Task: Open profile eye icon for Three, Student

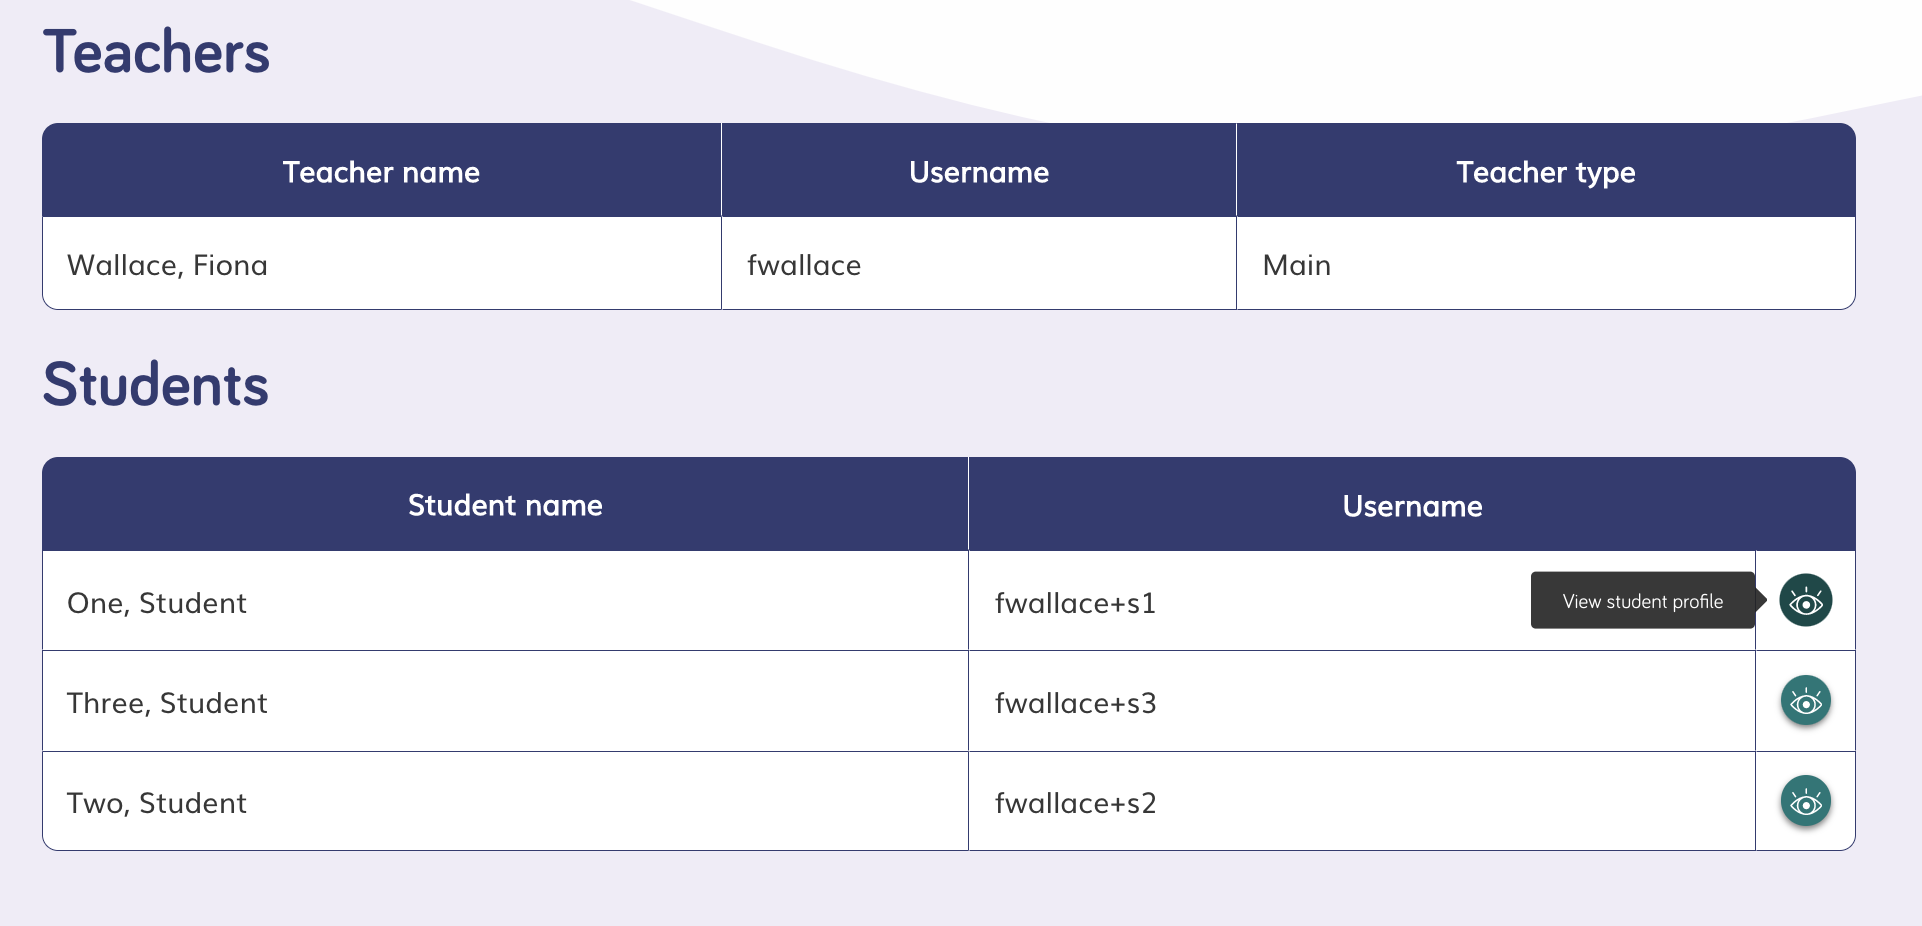Action: click(1805, 701)
